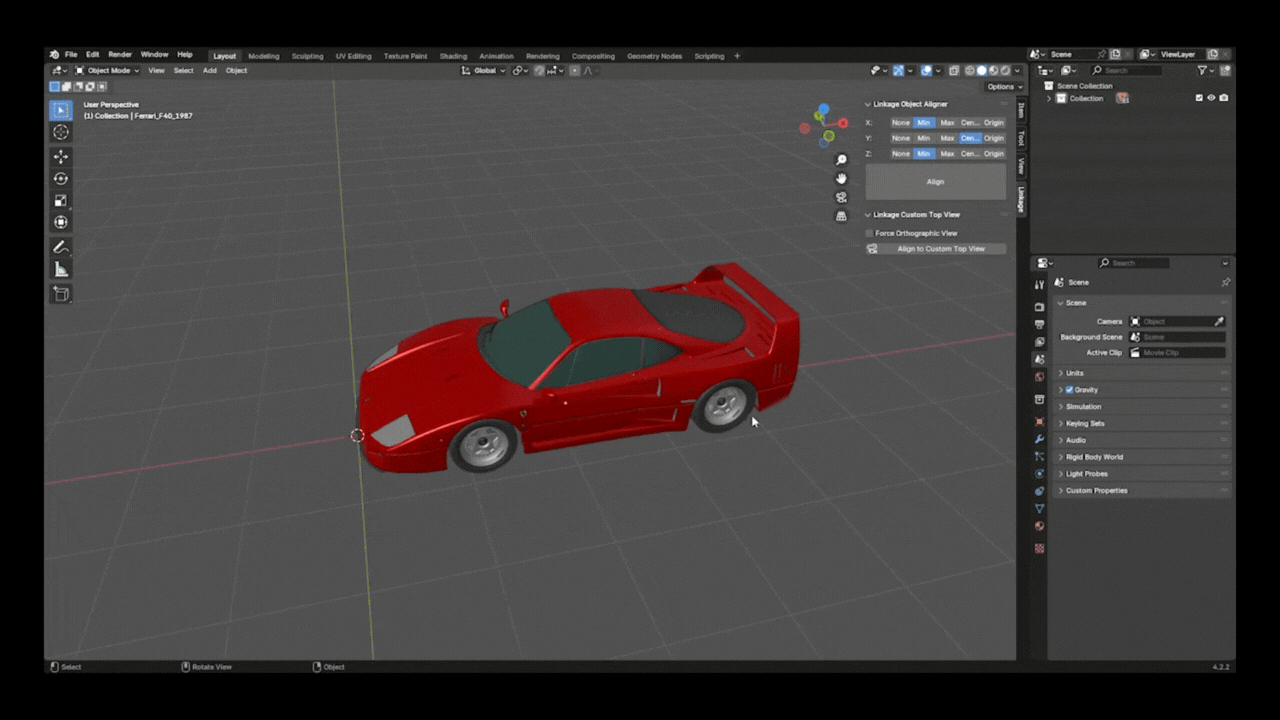This screenshot has height=720, width=1280.
Task: Switch to the UV Editing workspace tab
Action: pyautogui.click(x=353, y=56)
